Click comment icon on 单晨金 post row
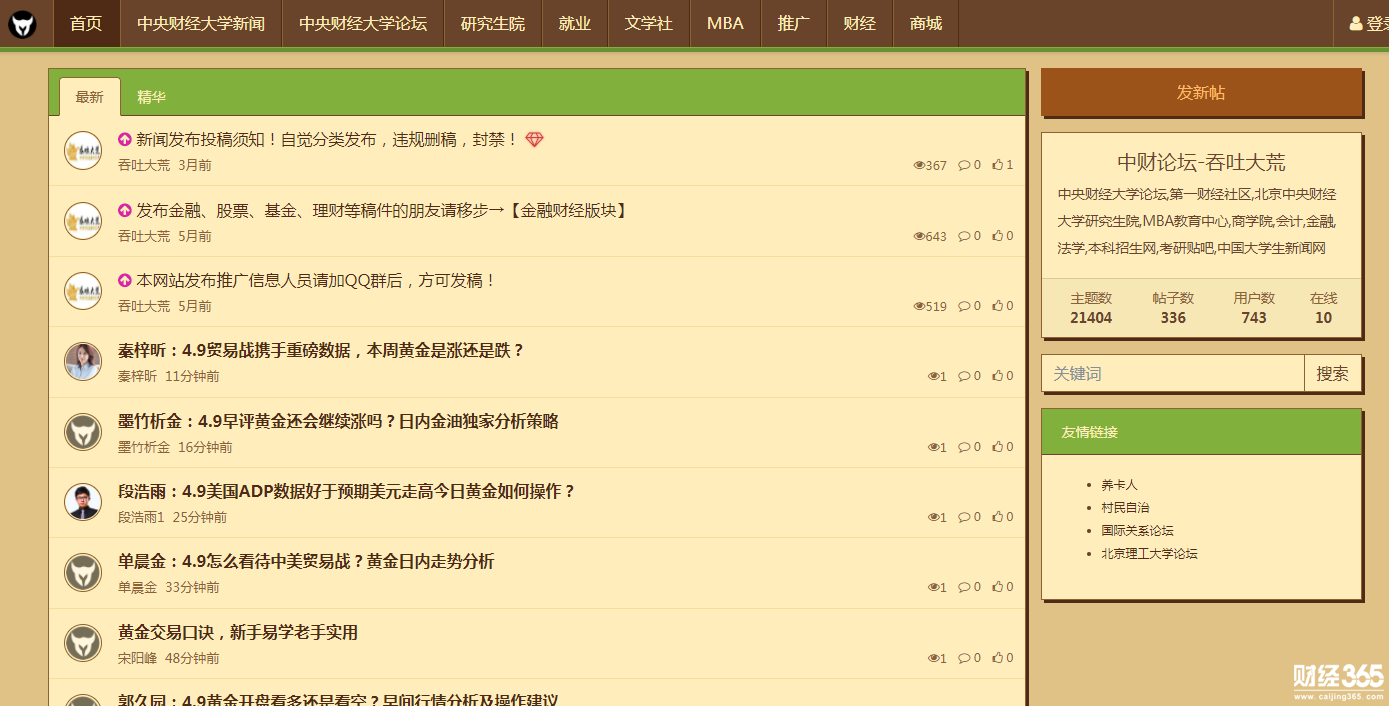The image size is (1389, 706). click(x=964, y=587)
